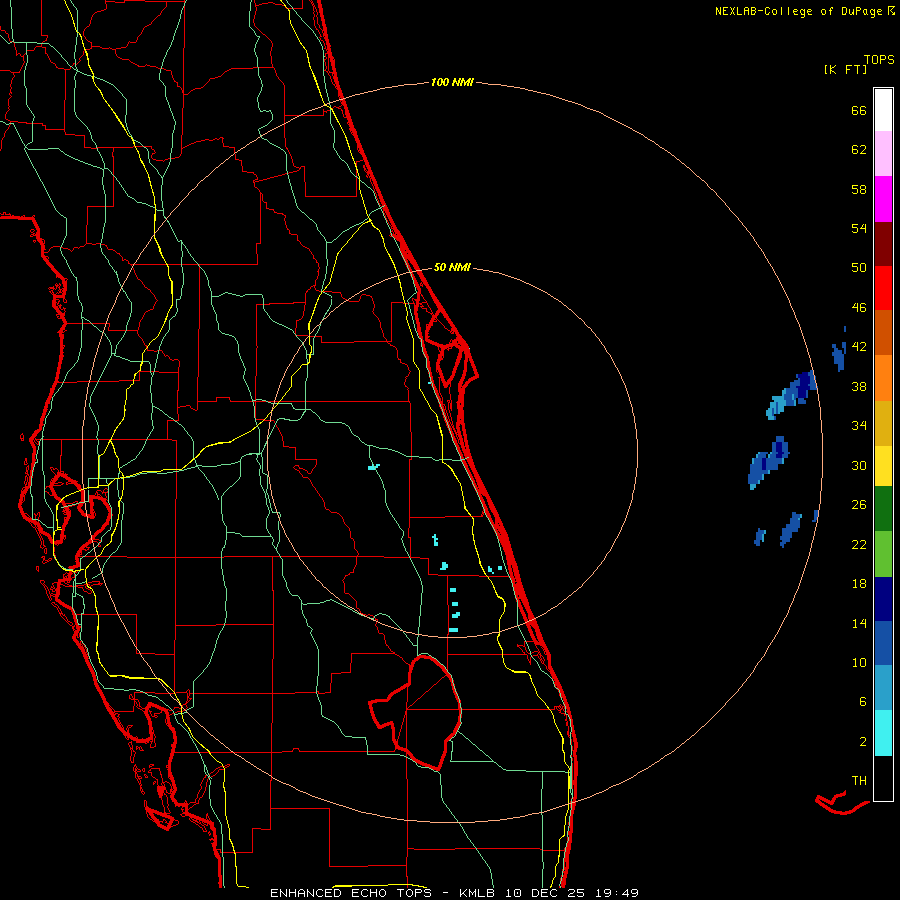Pick the black TH threshold swatch
900x900 pixels.
pos(883,778)
